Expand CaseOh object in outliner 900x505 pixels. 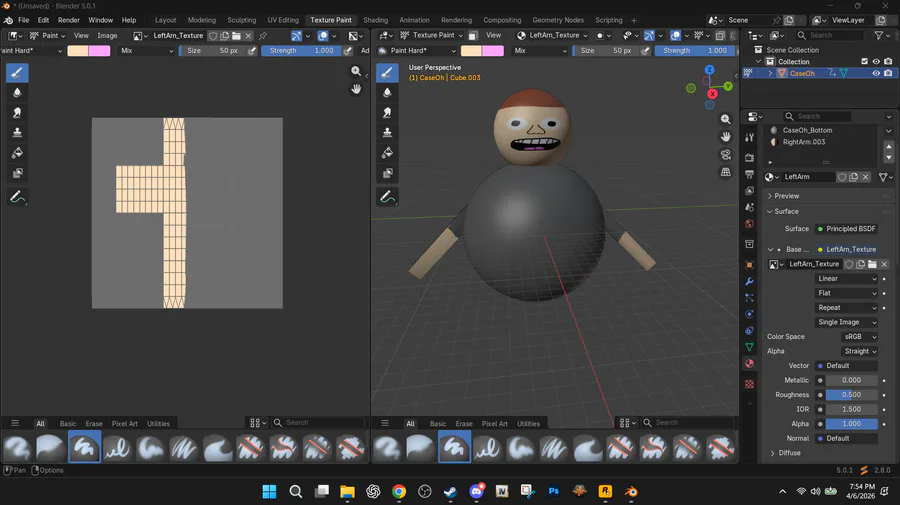point(770,73)
